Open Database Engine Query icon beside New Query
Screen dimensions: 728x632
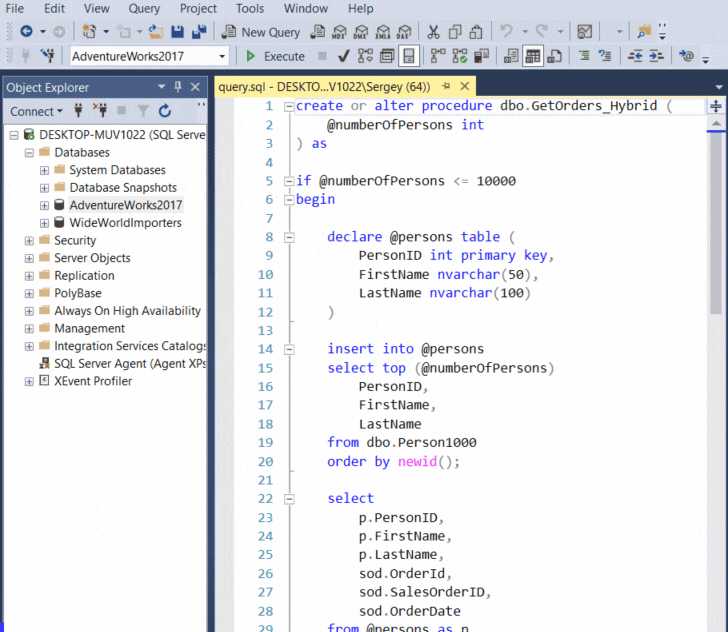[318, 32]
